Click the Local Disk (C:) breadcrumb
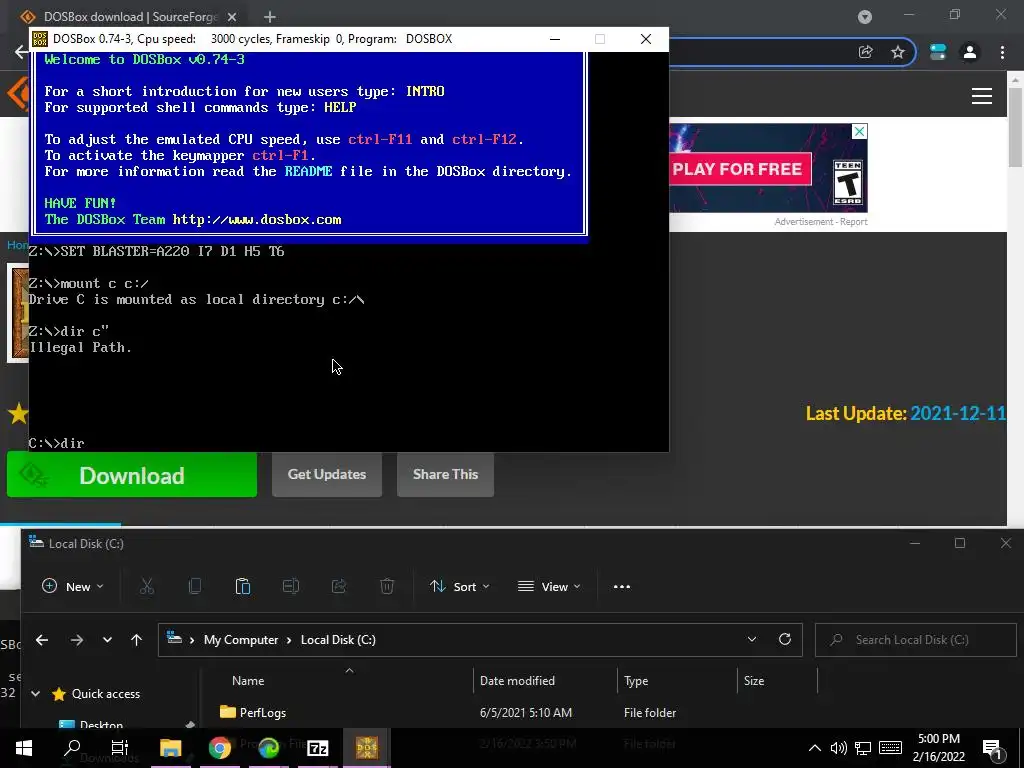 338,640
